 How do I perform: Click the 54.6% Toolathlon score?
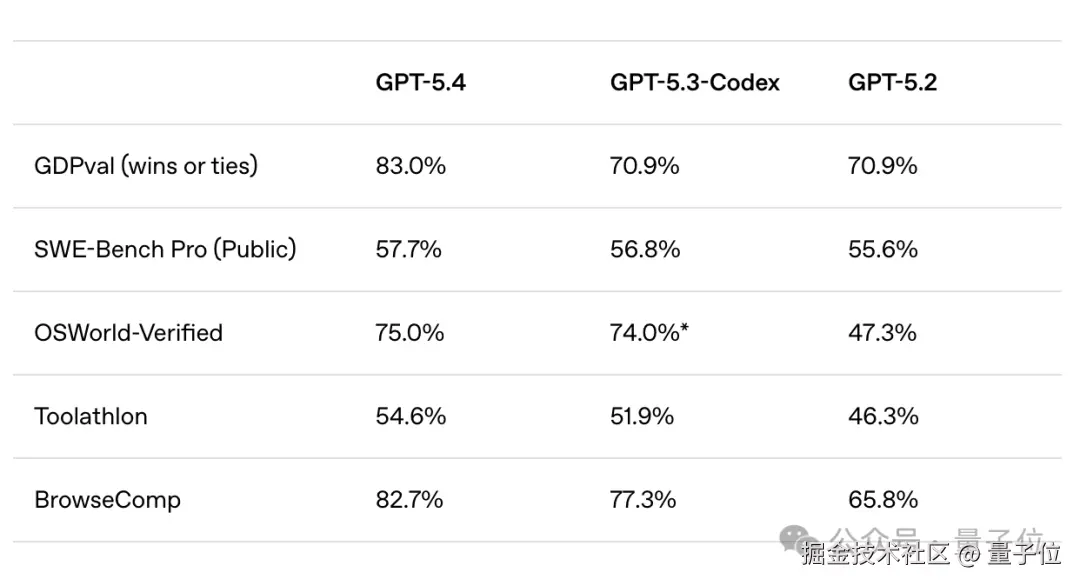(411, 417)
